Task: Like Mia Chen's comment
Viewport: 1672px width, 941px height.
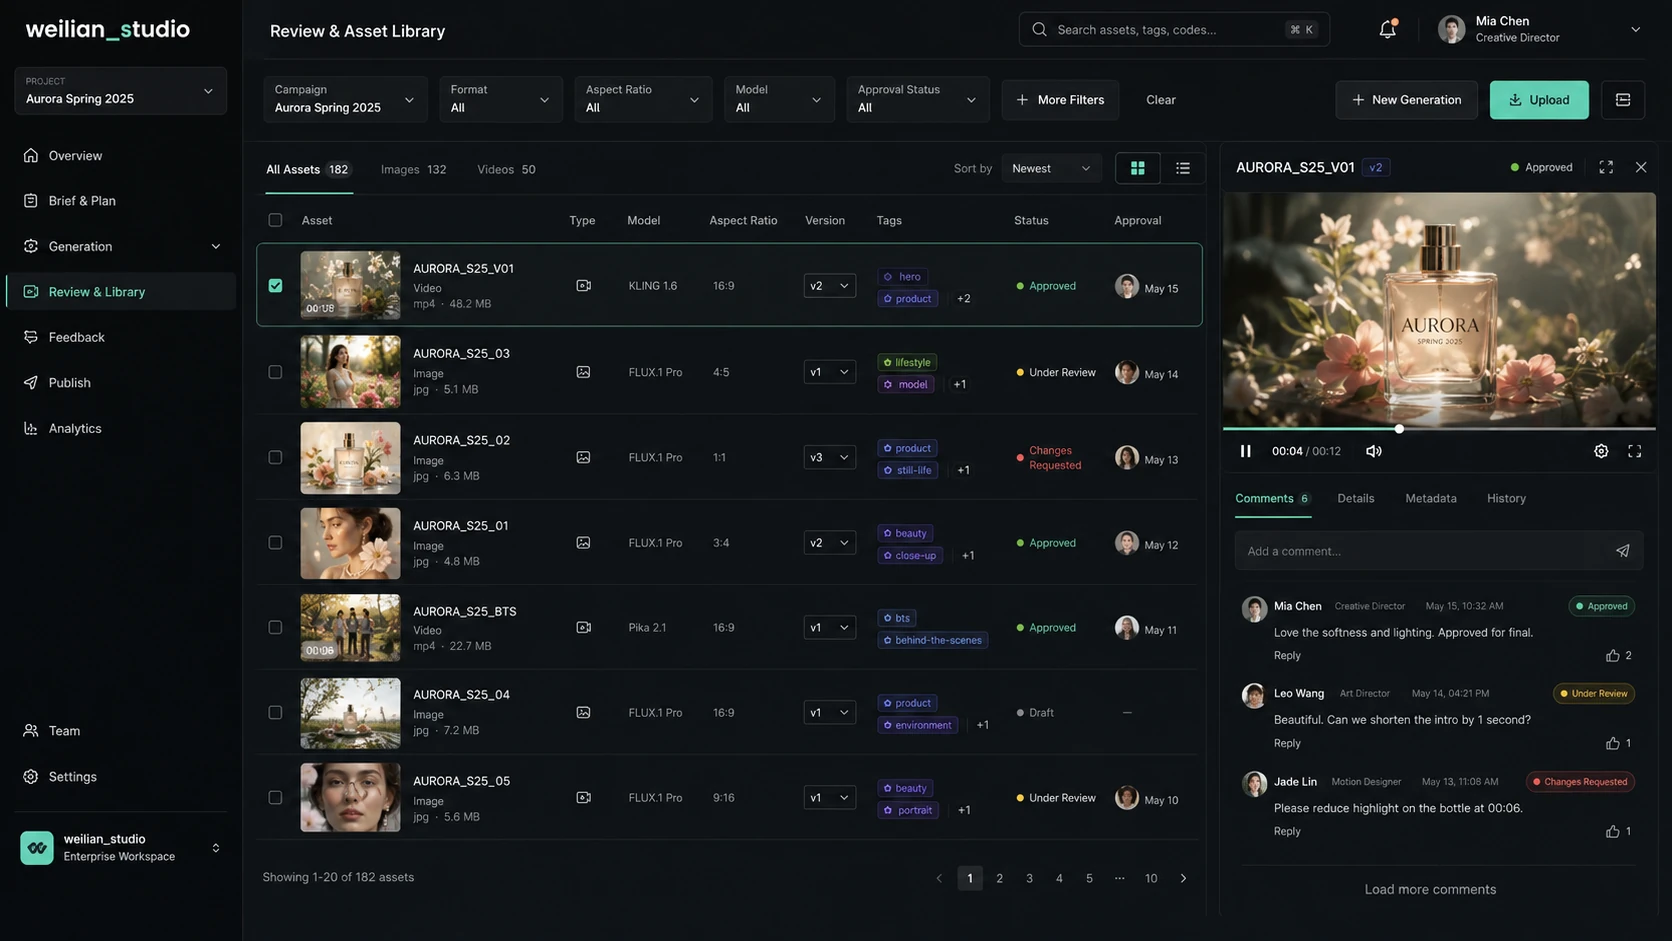Action: (x=1612, y=656)
